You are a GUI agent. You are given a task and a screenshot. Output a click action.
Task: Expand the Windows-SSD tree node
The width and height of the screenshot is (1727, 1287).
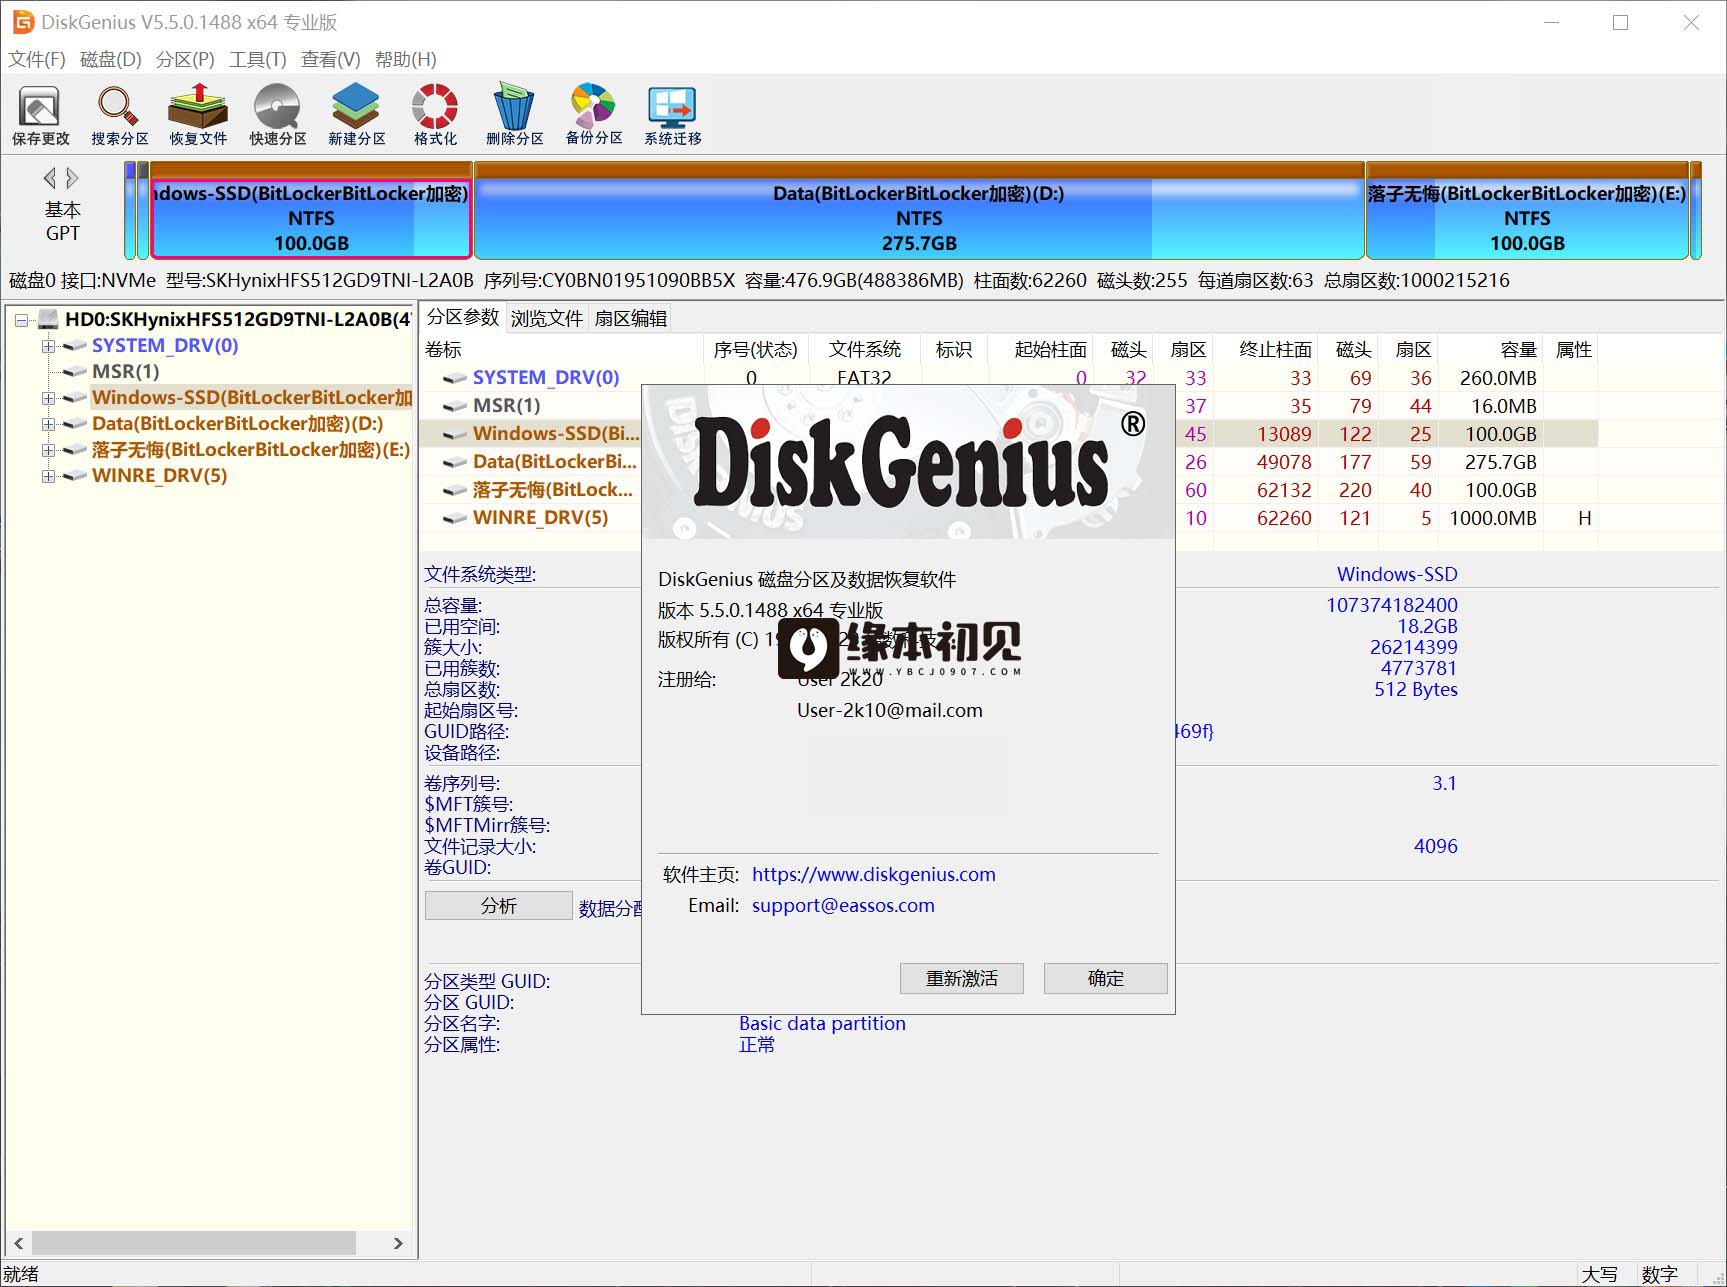48,398
